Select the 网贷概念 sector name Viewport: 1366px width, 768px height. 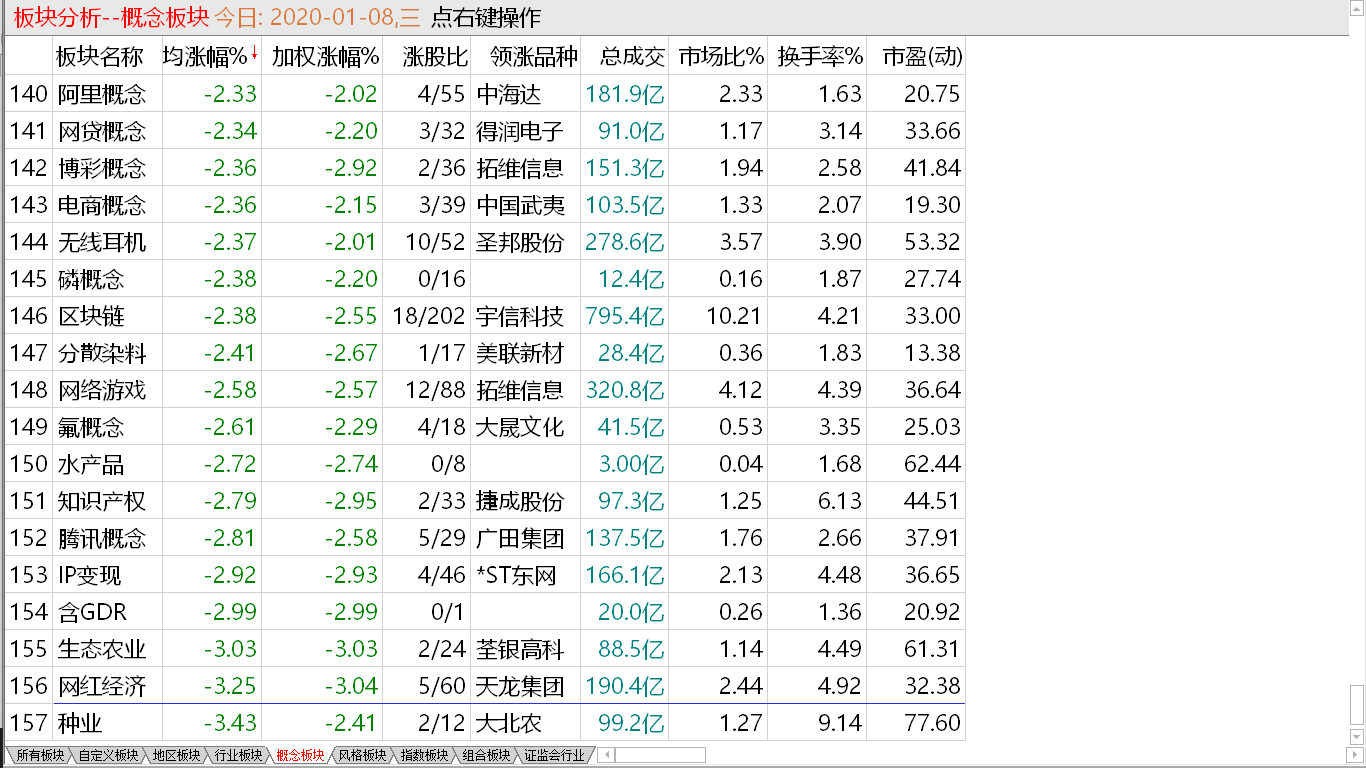tap(102, 131)
